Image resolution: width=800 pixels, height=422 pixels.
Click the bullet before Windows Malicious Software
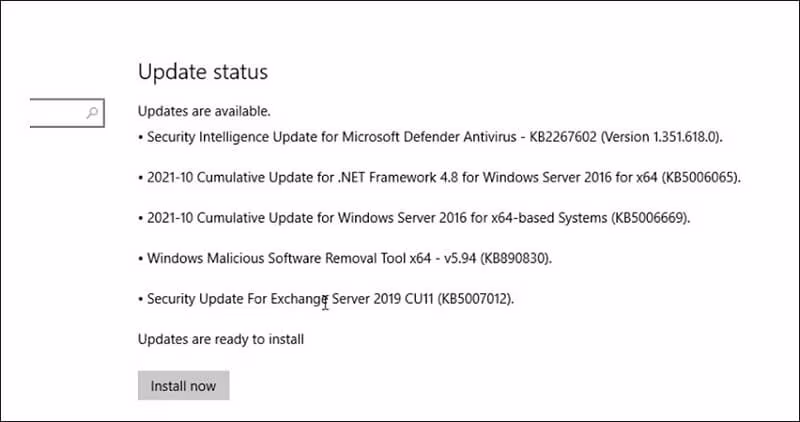[140, 258]
